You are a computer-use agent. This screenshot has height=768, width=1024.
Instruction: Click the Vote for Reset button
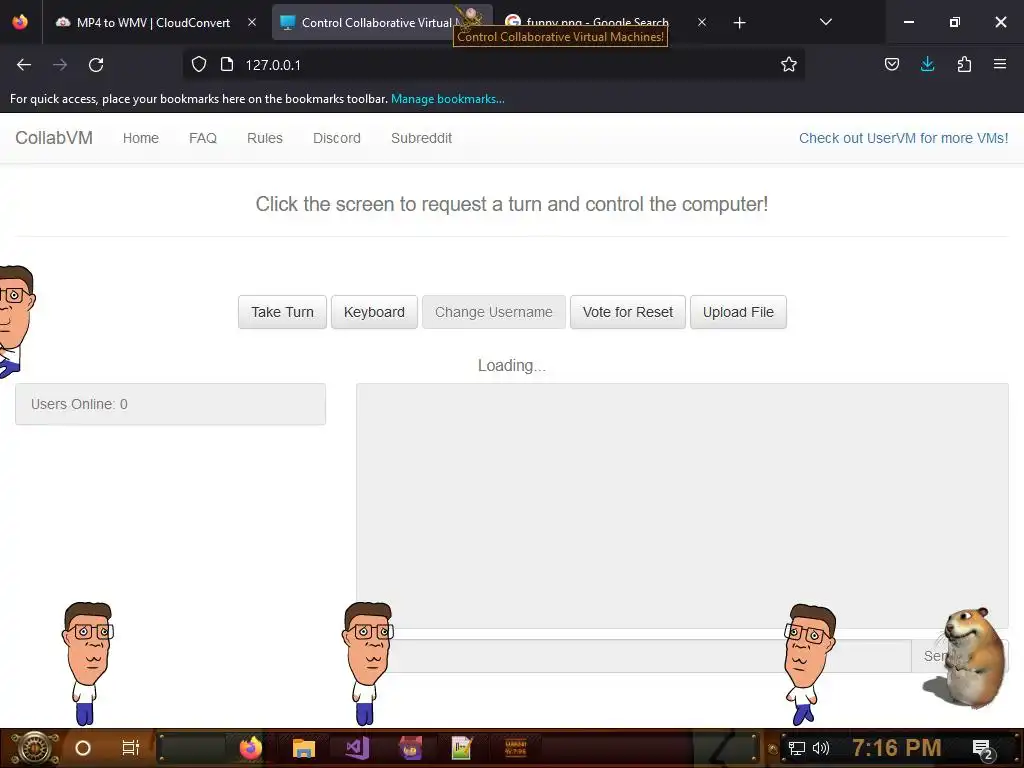(628, 312)
